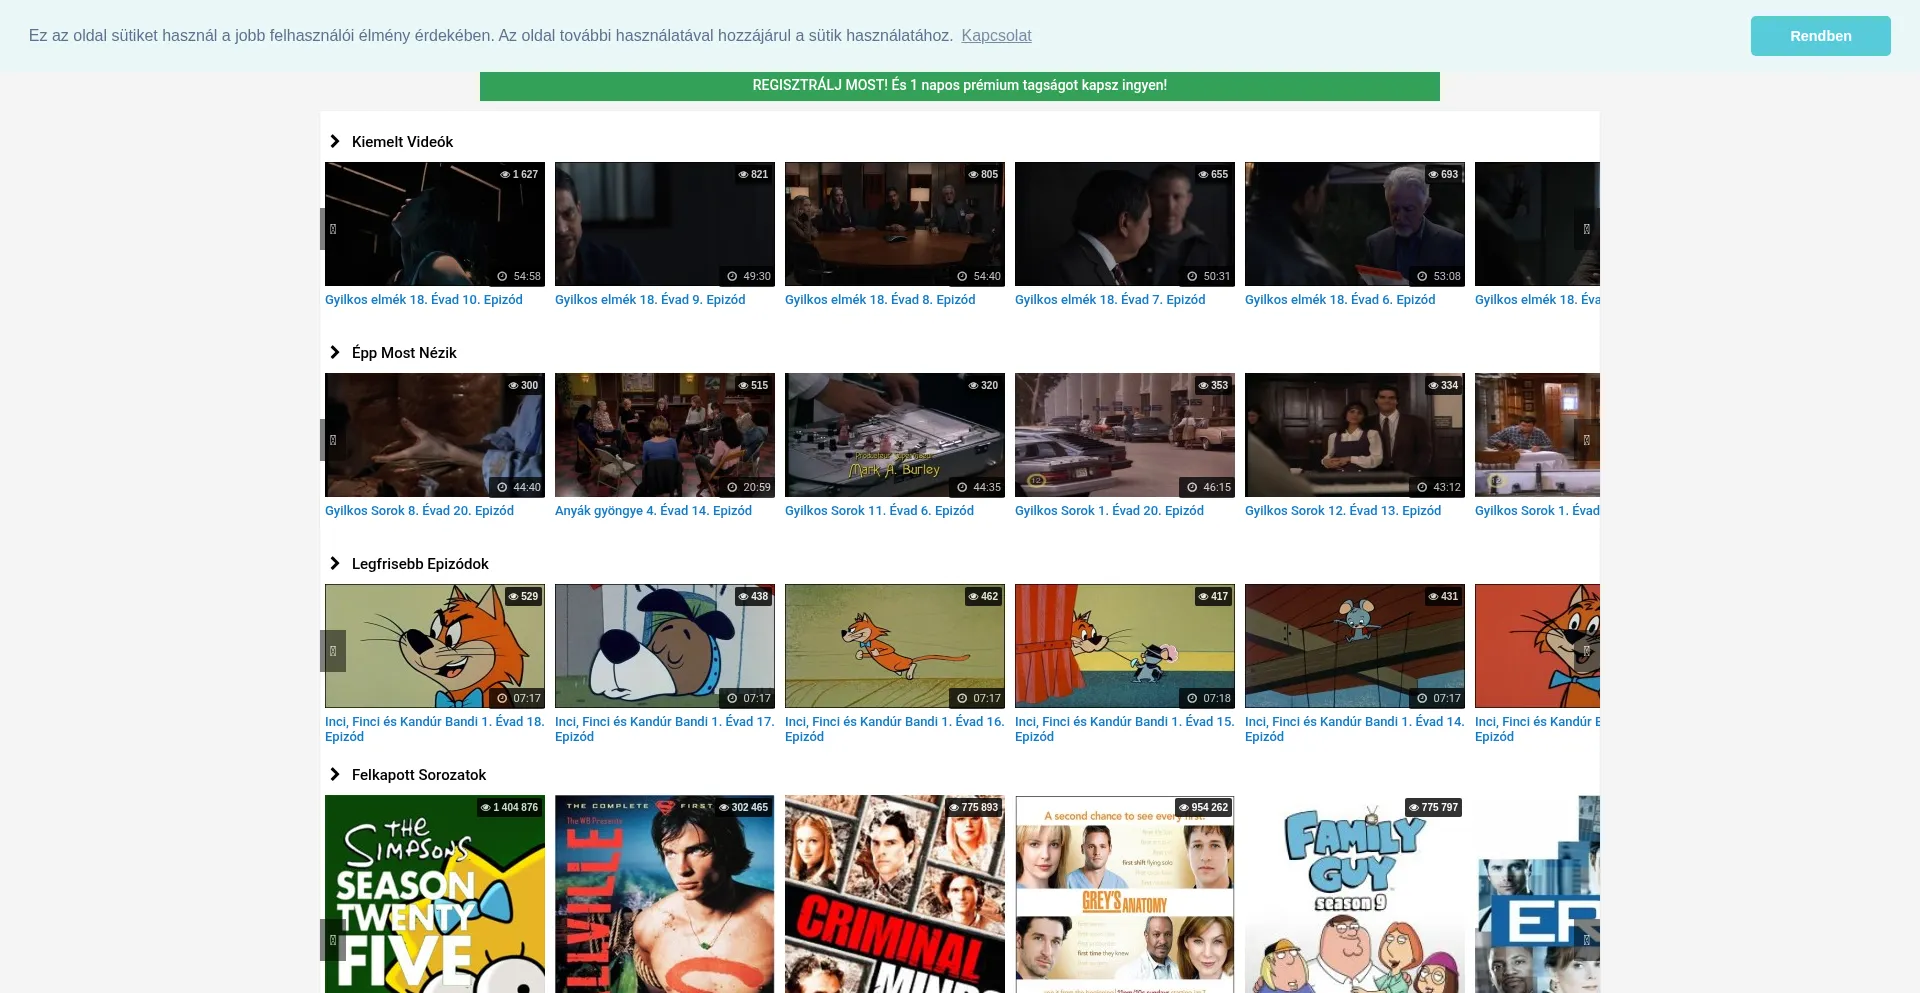Show previous items in Épp Most Nézik carousel
This screenshot has height=993, width=1920.
pos(333,440)
